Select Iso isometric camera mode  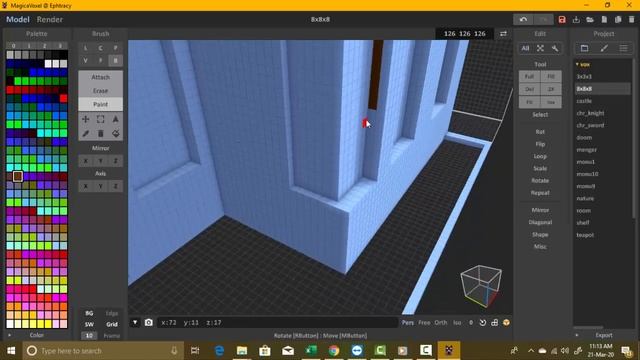tap(457, 322)
